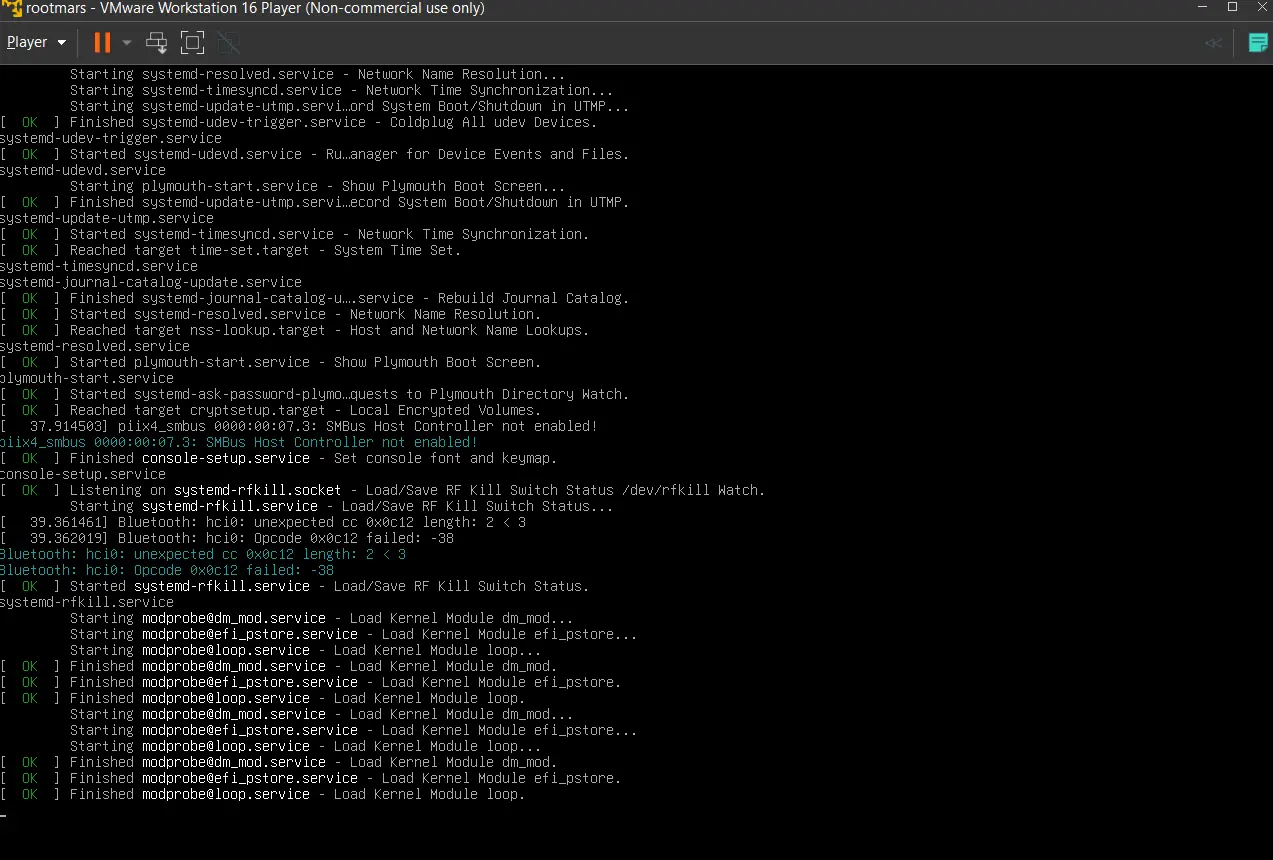Viewport: 1273px width, 860px height.
Task: Click the VMware logo in title bar
Action: point(11,8)
